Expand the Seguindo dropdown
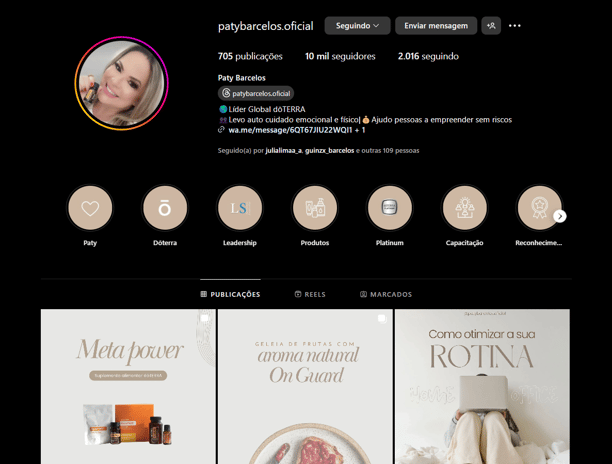This screenshot has height=464, width=612. [x=357, y=26]
